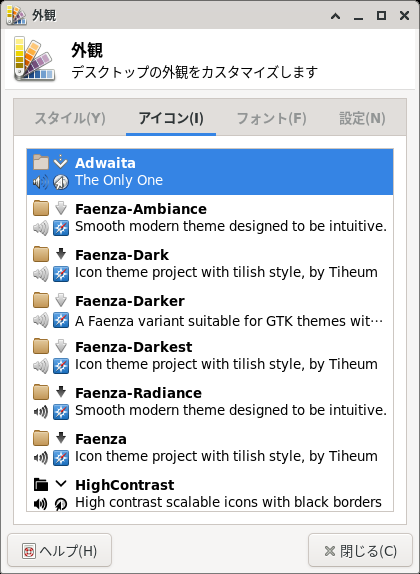Maximize the 外観 window
420x574 pixels.
point(382,15)
